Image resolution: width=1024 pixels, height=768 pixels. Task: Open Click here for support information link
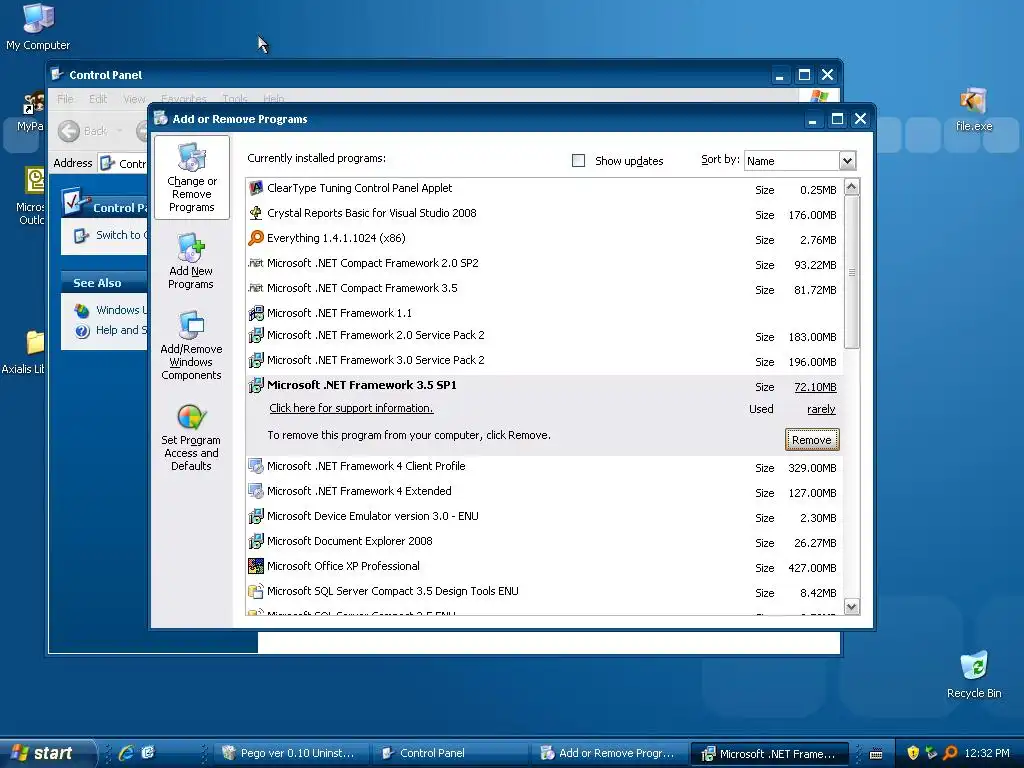point(351,408)
